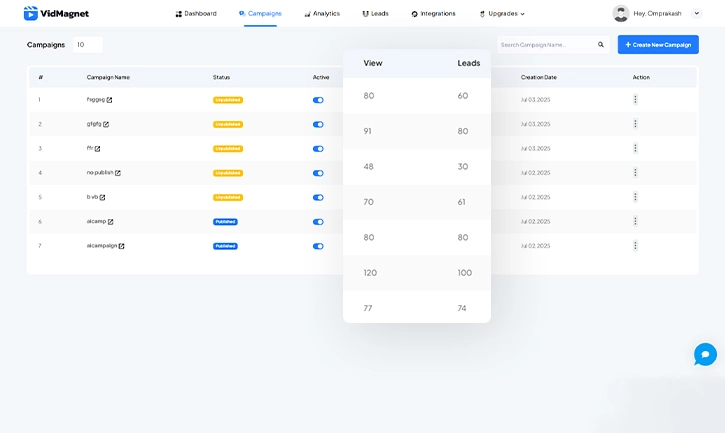Screen dimensions: 725x433
Task: Open external link icon for gfgfg
Action: 106,124
